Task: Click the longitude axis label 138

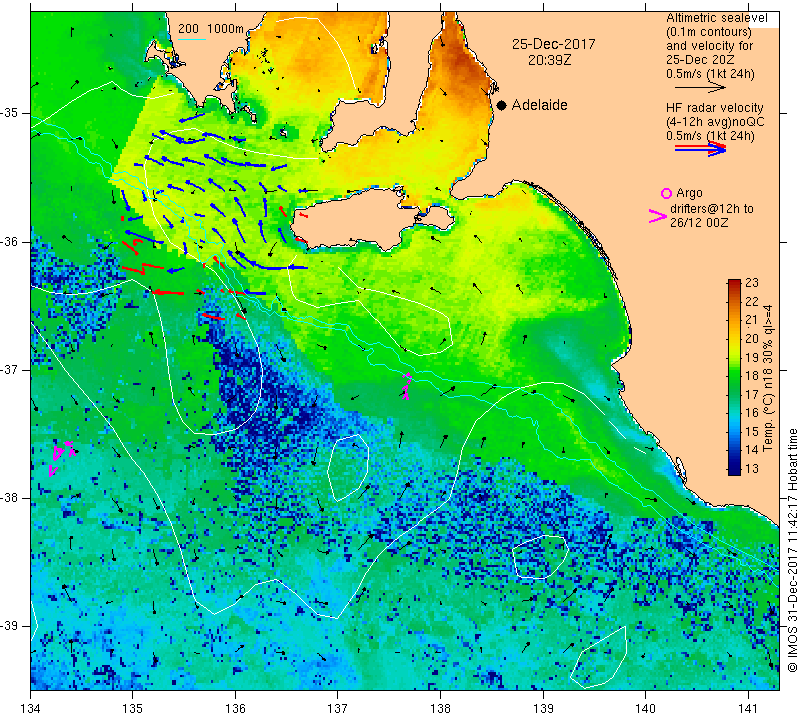Action: pos(440,708)
